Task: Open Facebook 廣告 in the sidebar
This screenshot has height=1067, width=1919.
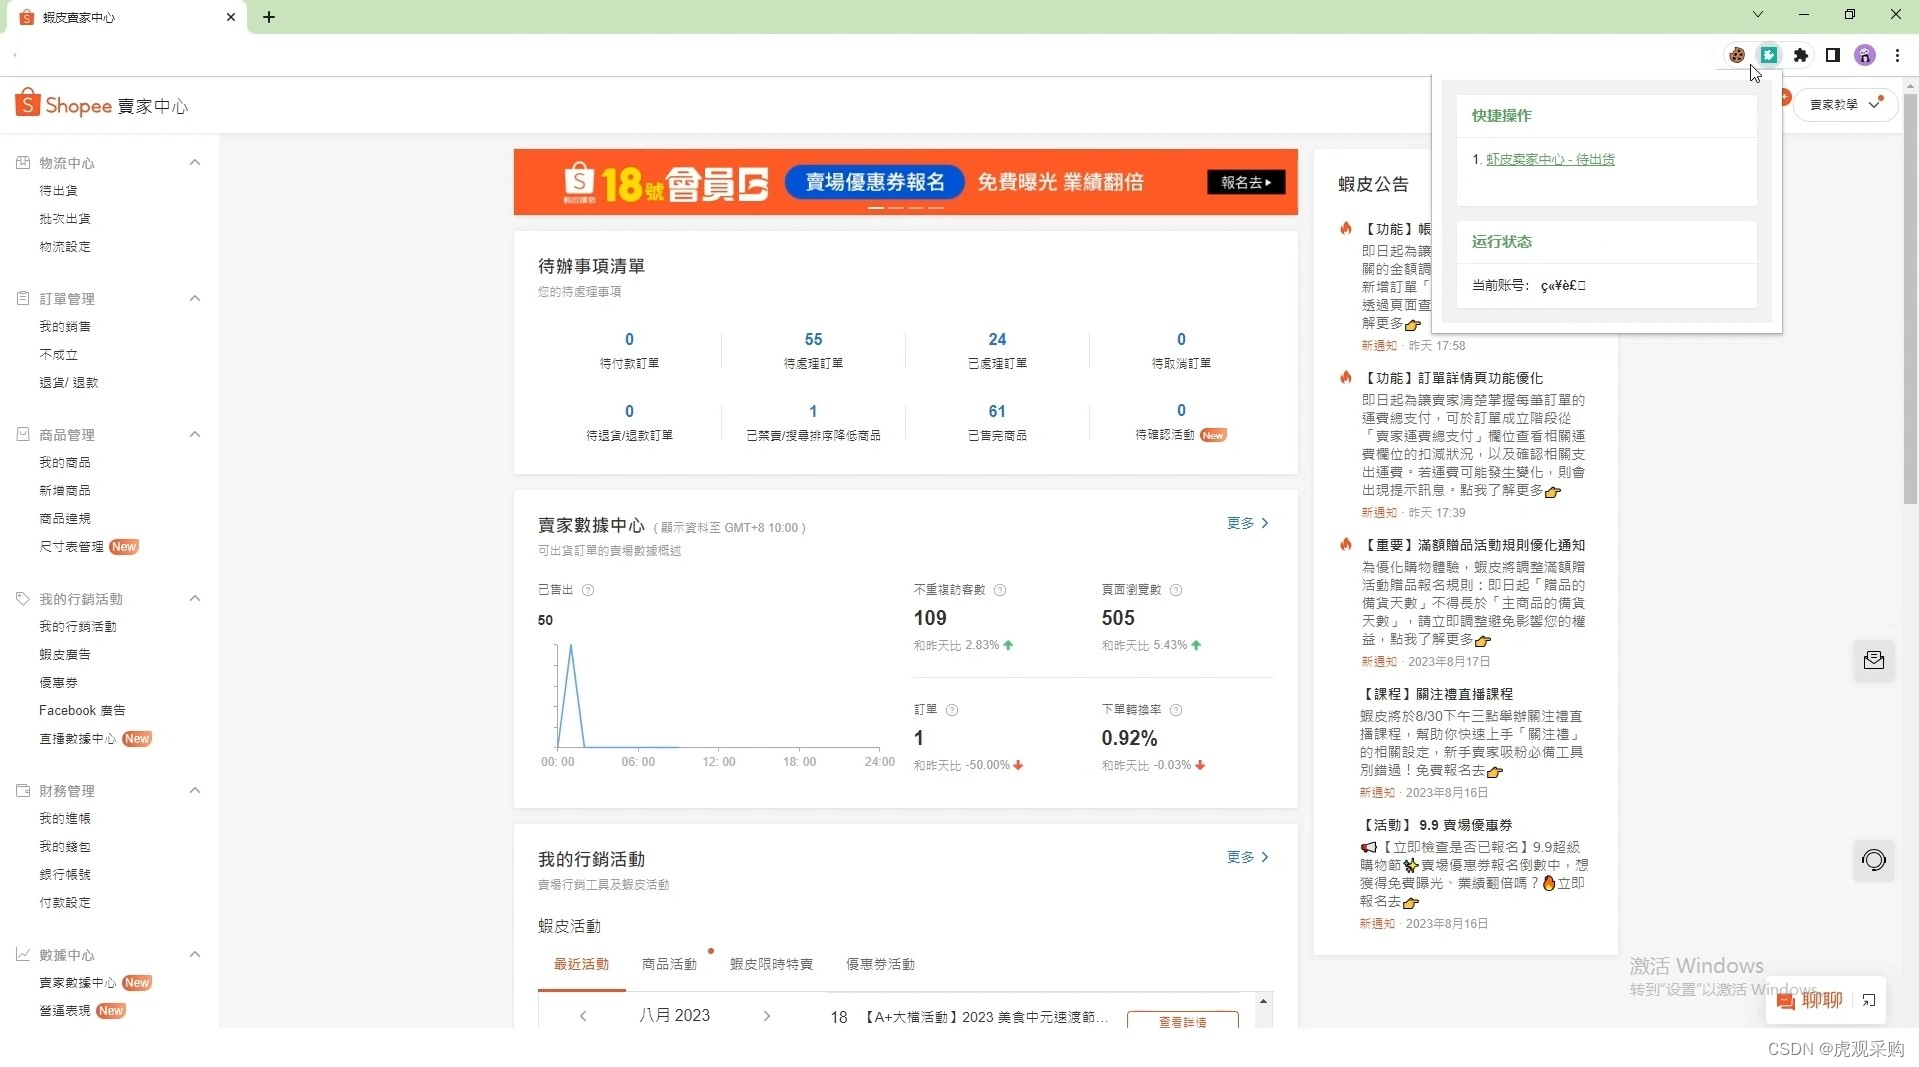Action: pyautogui.click(x=82, y=710)
